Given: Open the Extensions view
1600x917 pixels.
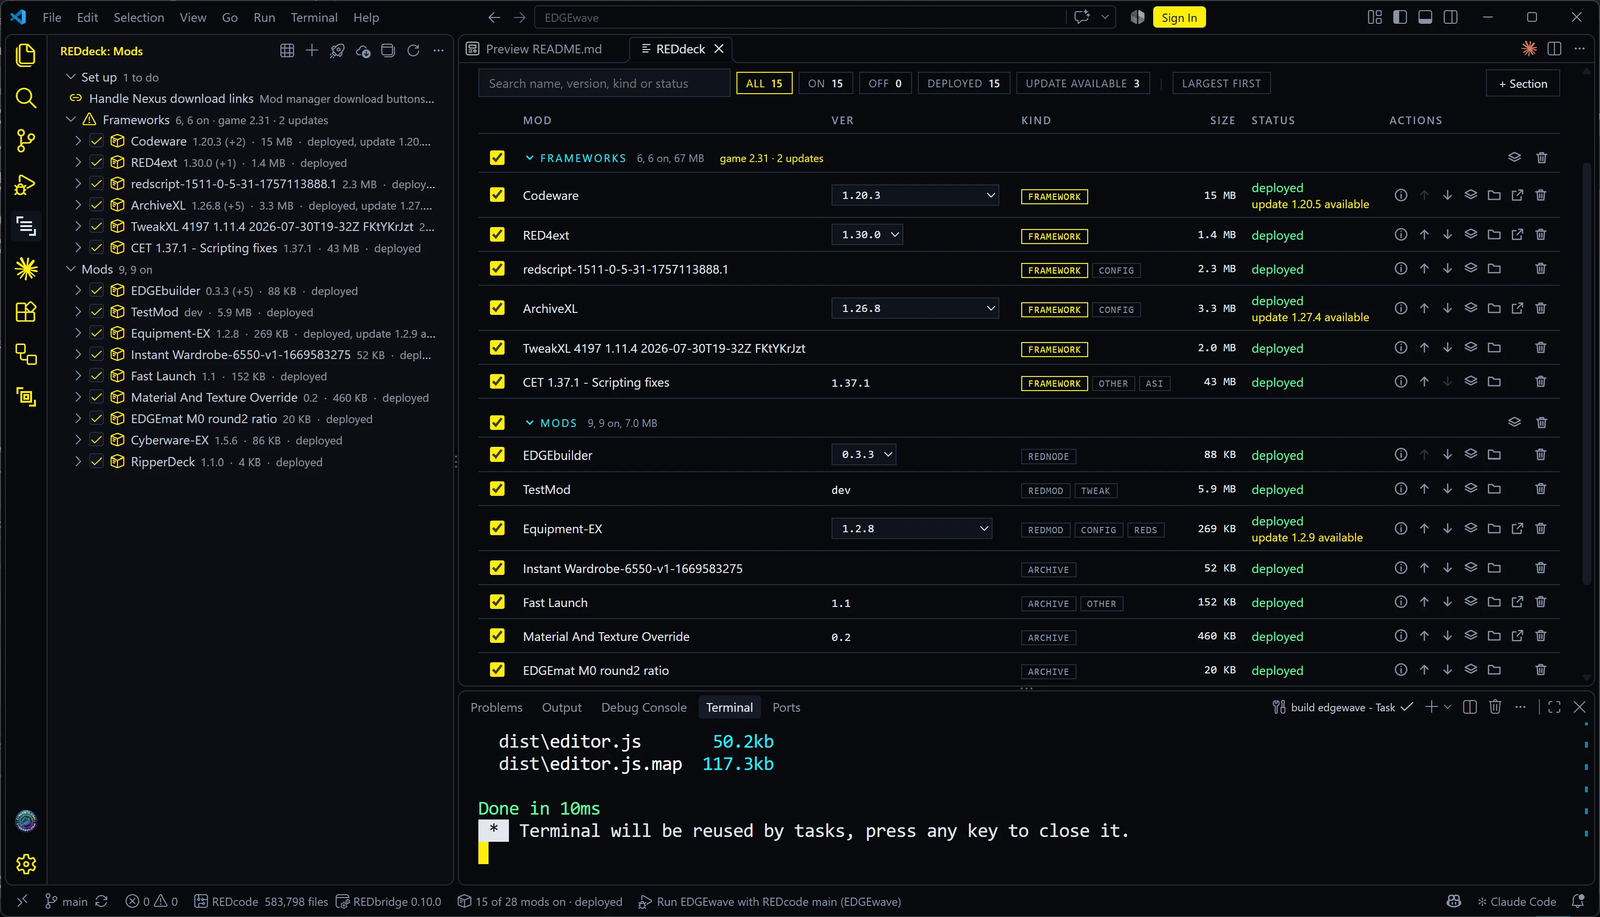Looking at the screenshot, I should coord(26,312).
